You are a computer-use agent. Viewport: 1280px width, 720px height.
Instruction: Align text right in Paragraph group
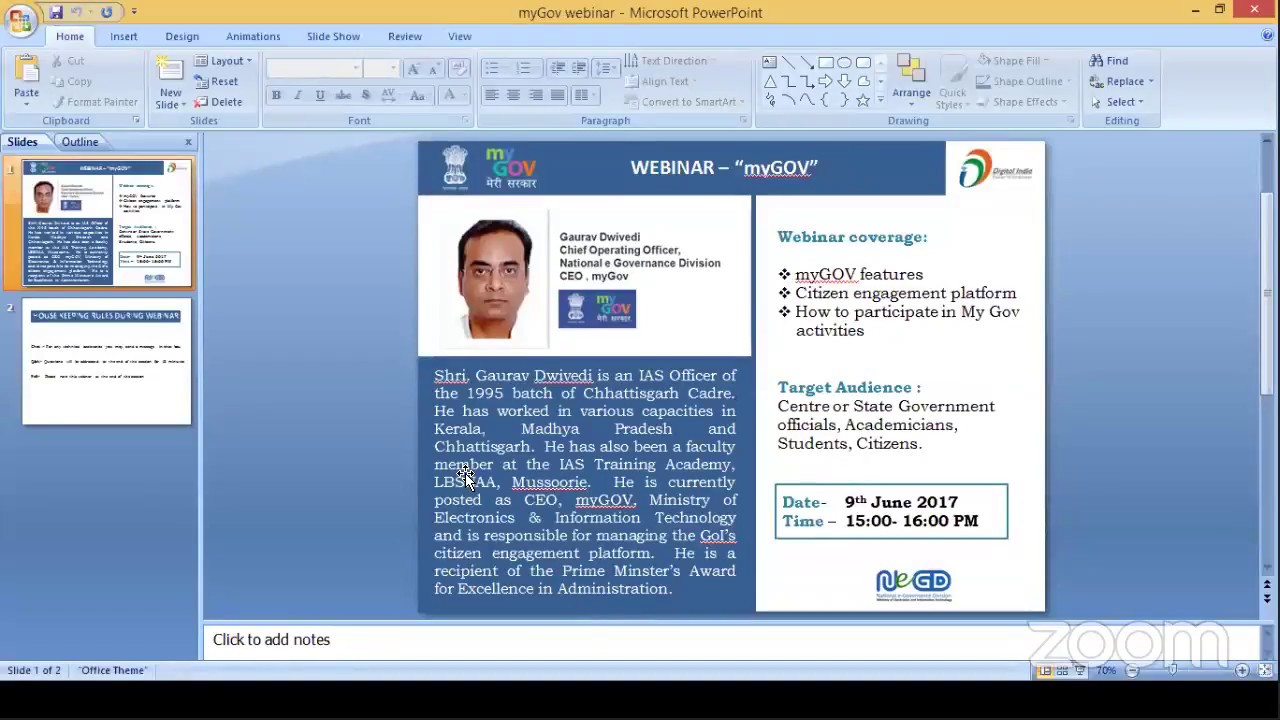536,95
